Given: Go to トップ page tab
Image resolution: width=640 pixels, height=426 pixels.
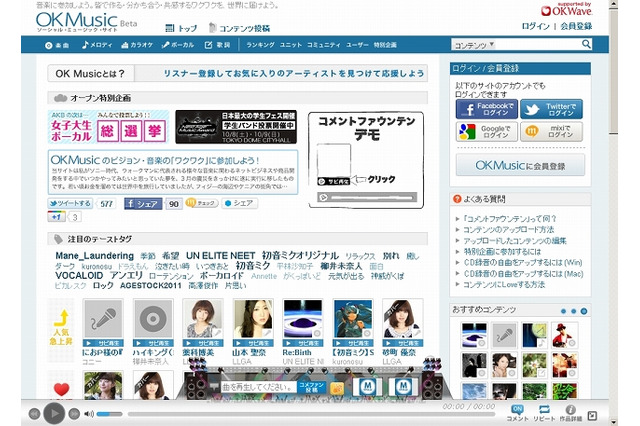Looking at the screenshot, I should click(181, 28).
